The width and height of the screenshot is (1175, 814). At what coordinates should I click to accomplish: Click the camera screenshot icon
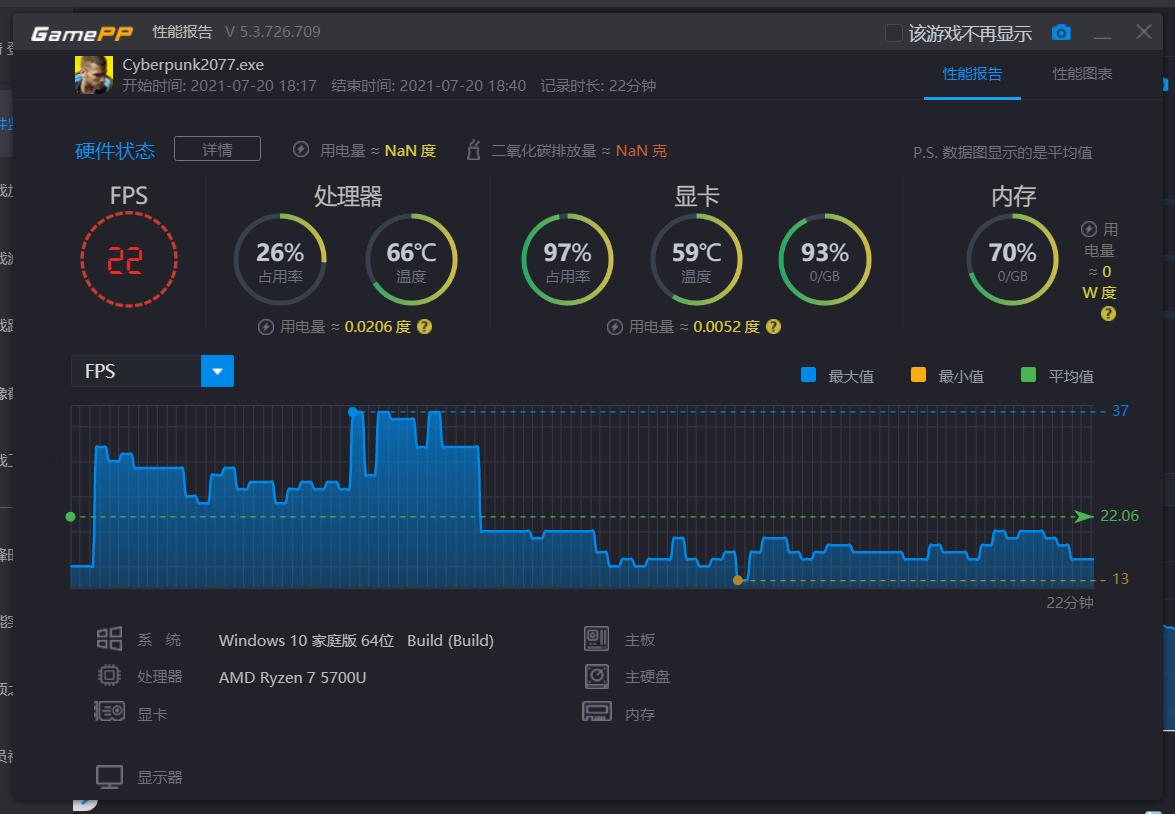[1061, 33]
